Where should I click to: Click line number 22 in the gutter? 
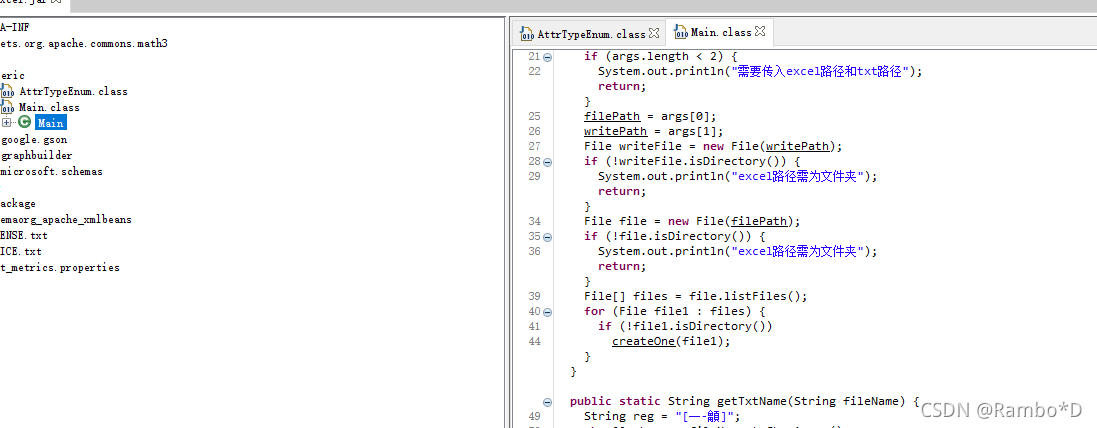(x=535, y=71)
